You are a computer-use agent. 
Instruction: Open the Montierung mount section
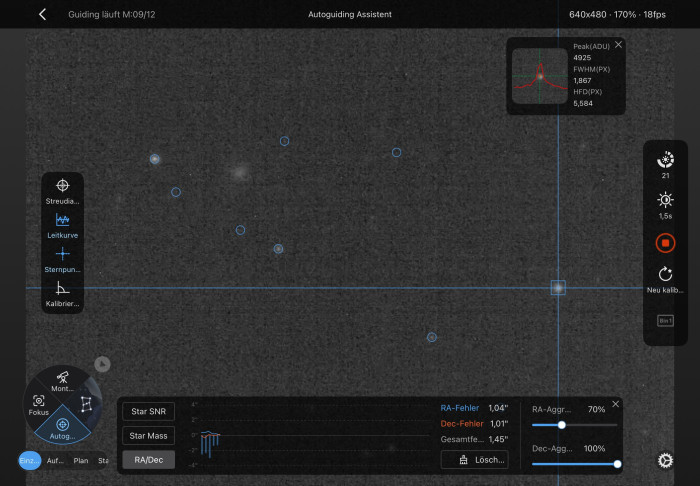tap(62, 382)
